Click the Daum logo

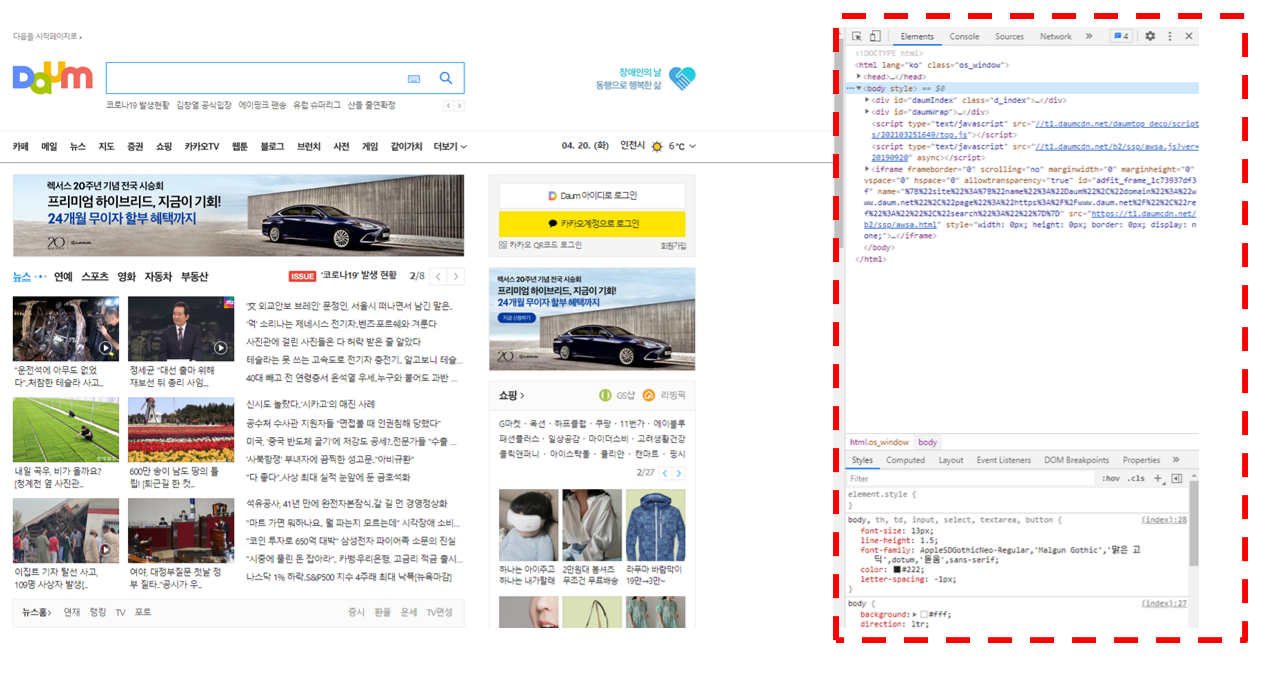point(52,78)
